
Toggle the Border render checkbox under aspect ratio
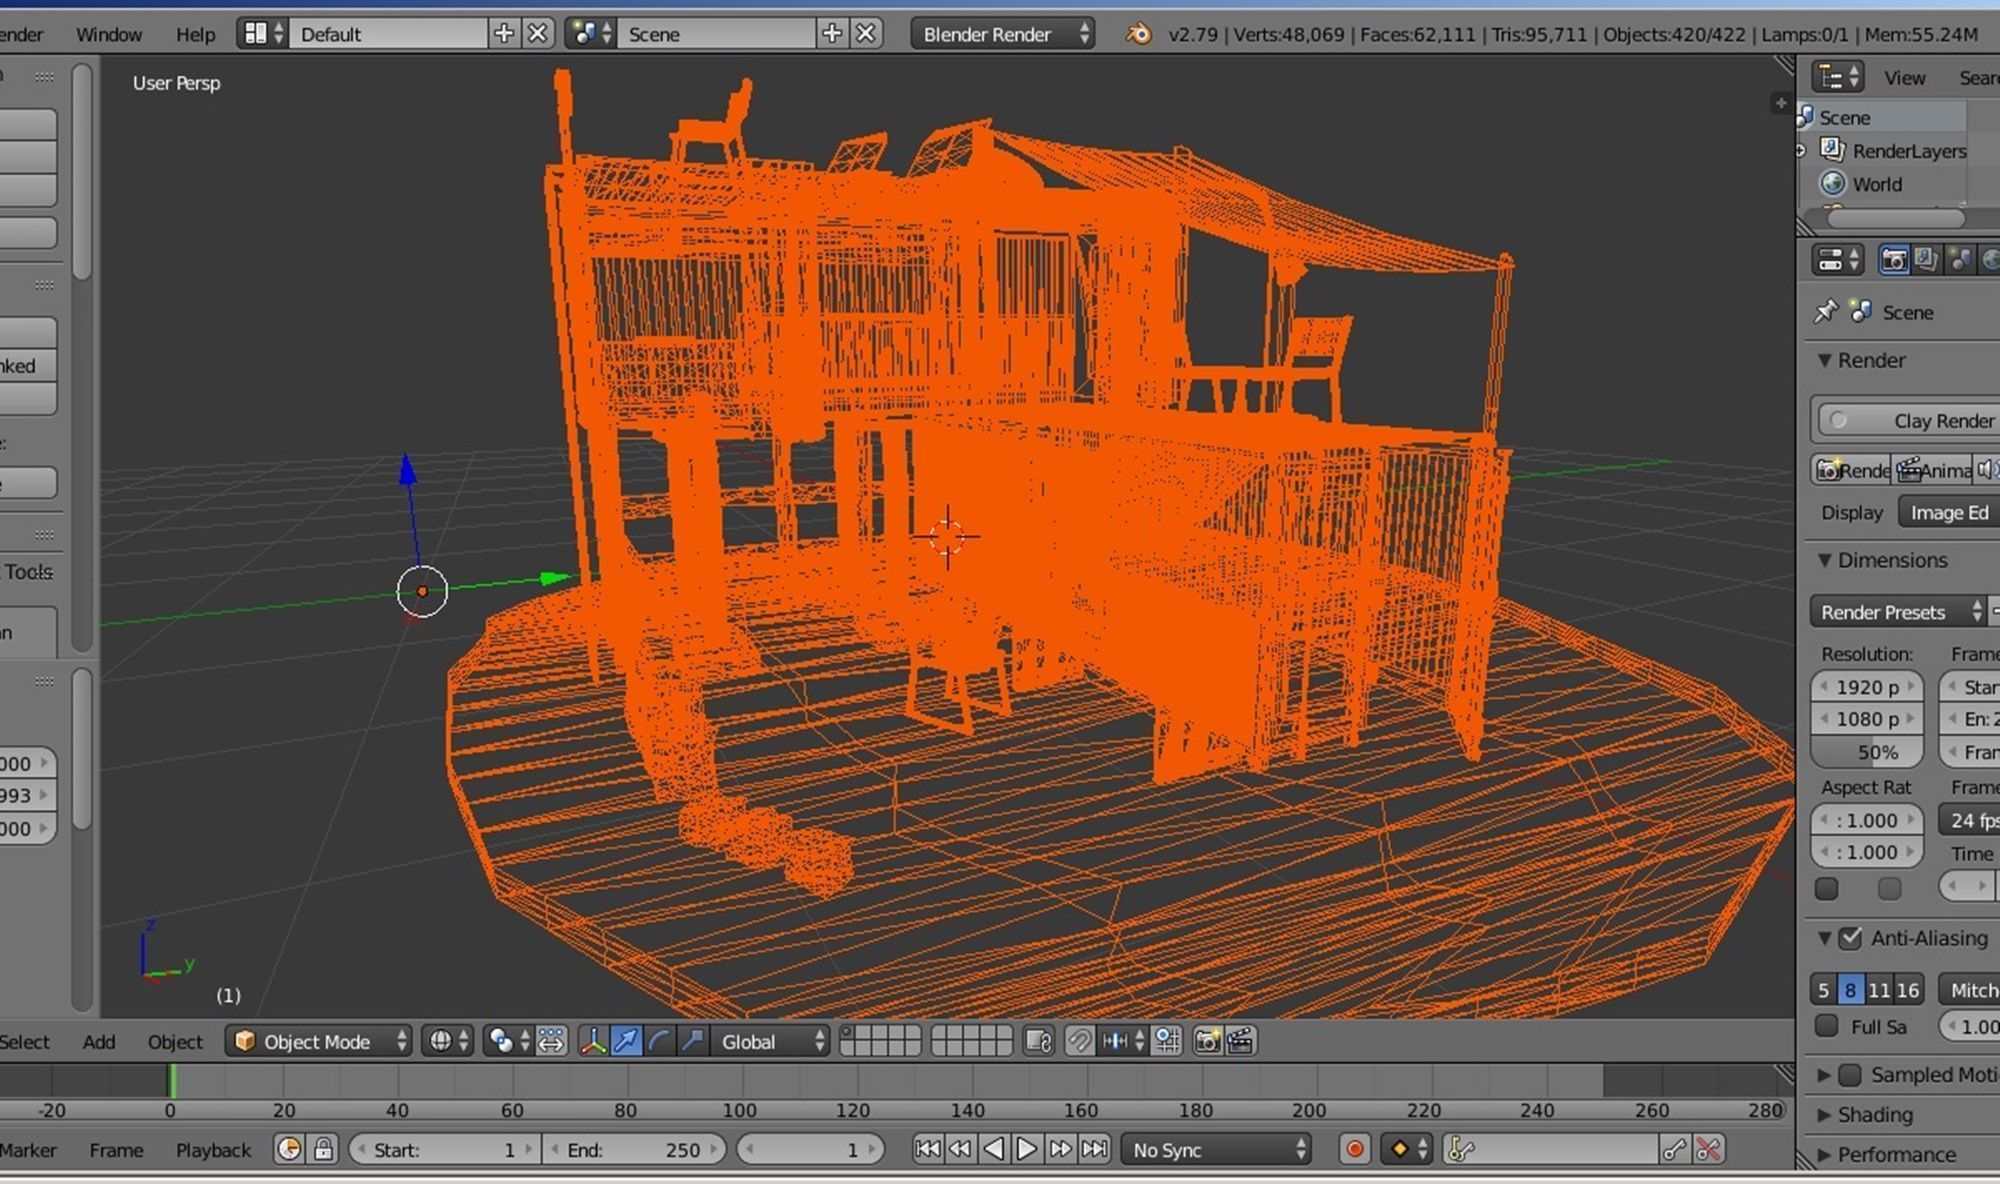1826,888
